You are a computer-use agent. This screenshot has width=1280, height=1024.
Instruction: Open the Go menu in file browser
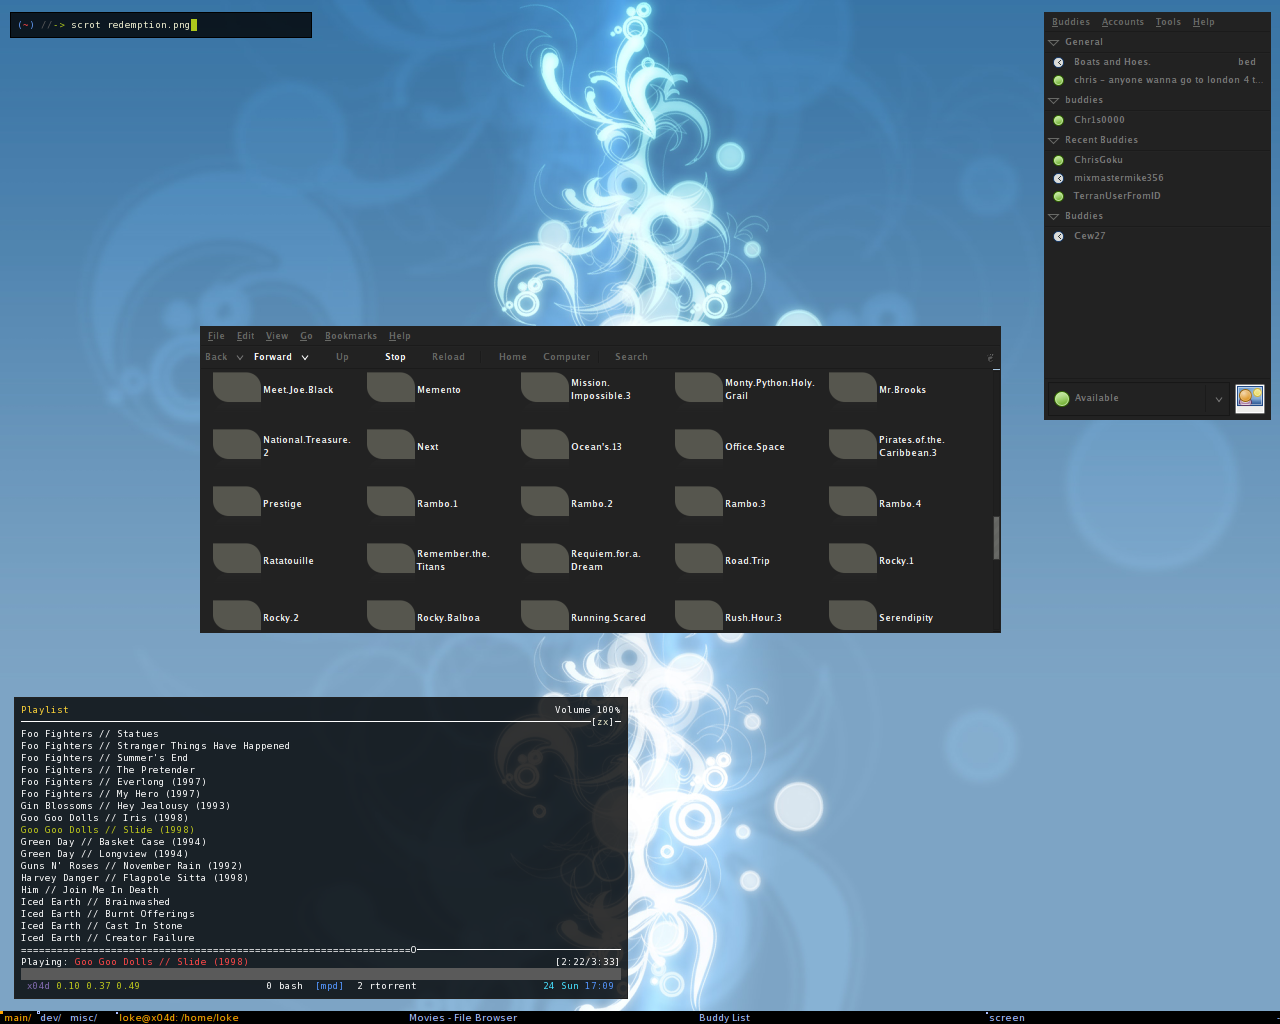tap(306, 336)
